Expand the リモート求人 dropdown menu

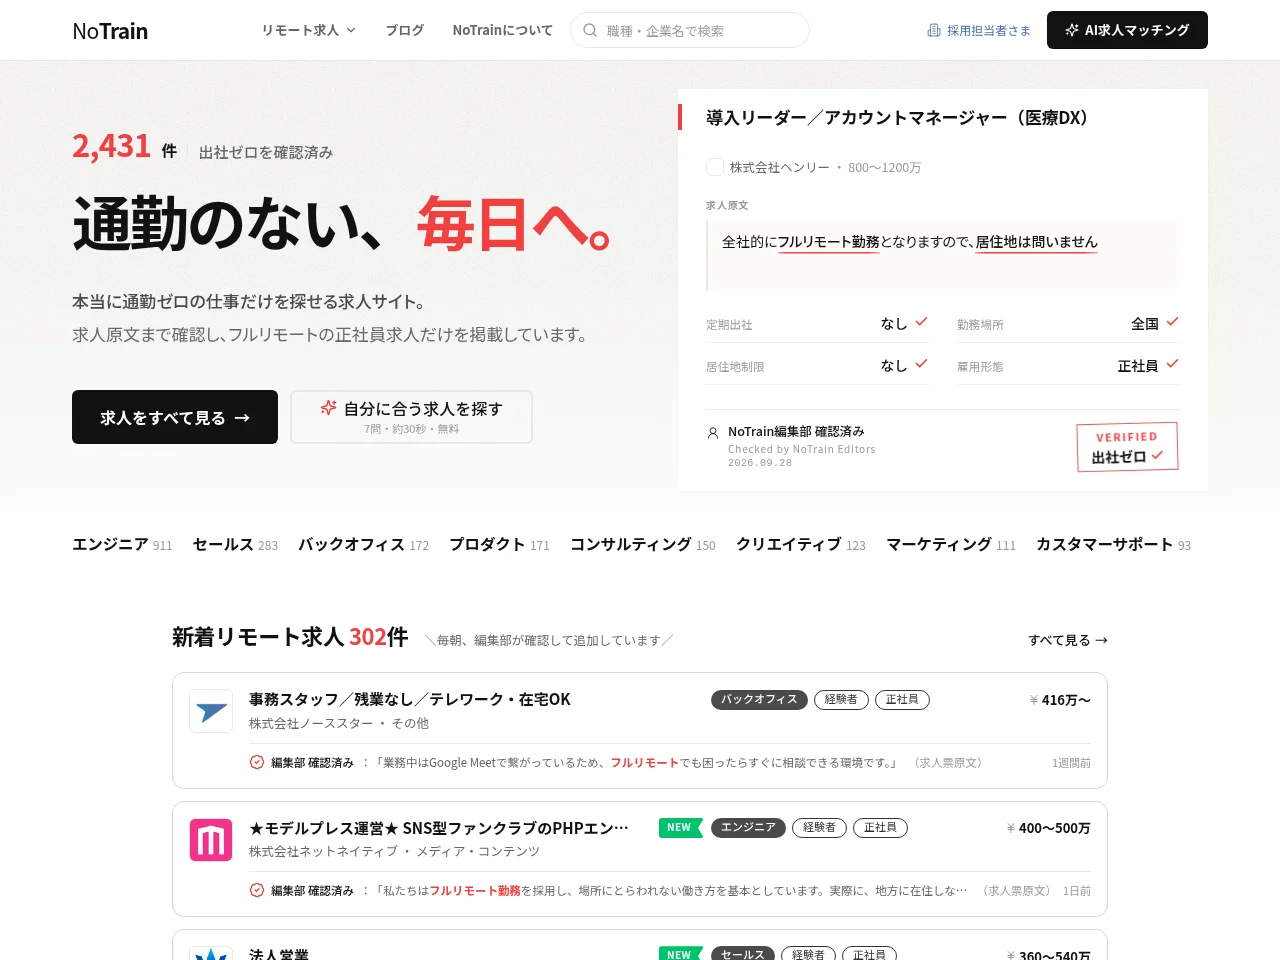point(309,30)
